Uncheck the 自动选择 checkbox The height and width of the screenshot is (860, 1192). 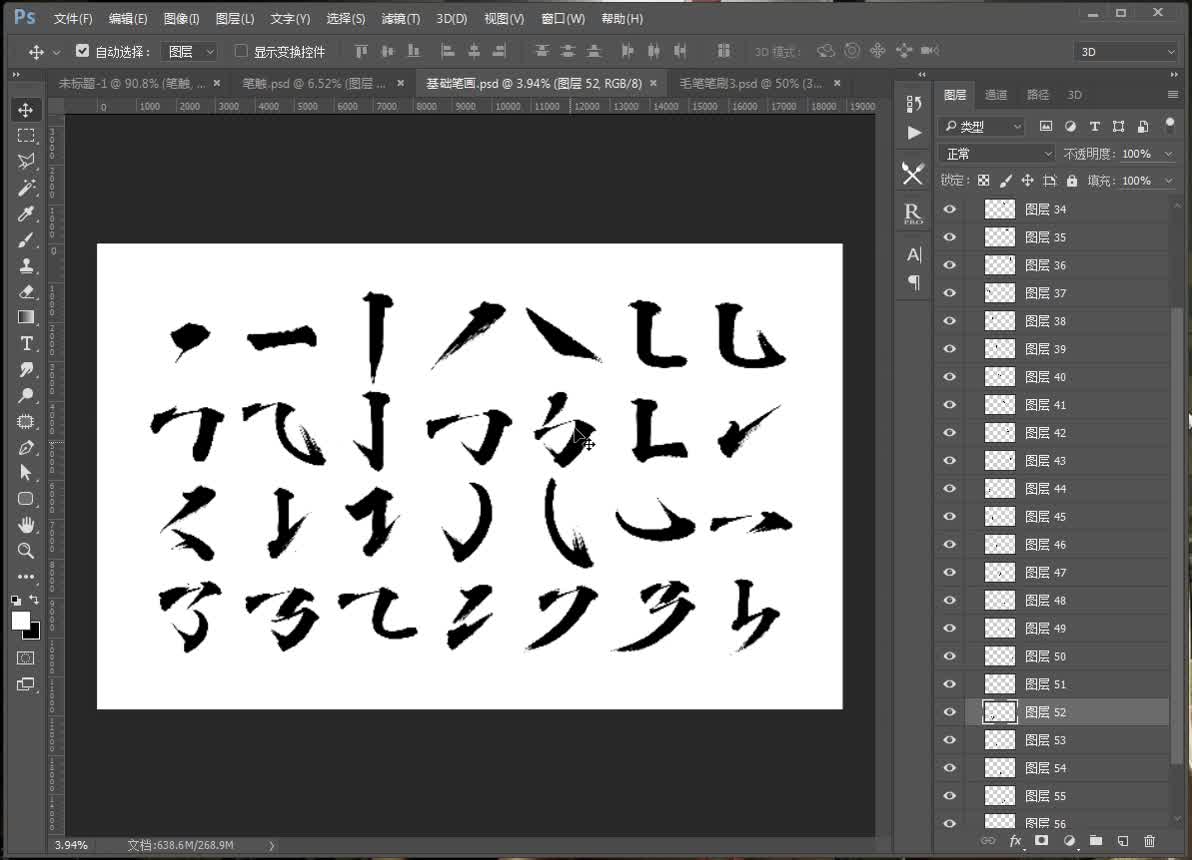(82, 50)
